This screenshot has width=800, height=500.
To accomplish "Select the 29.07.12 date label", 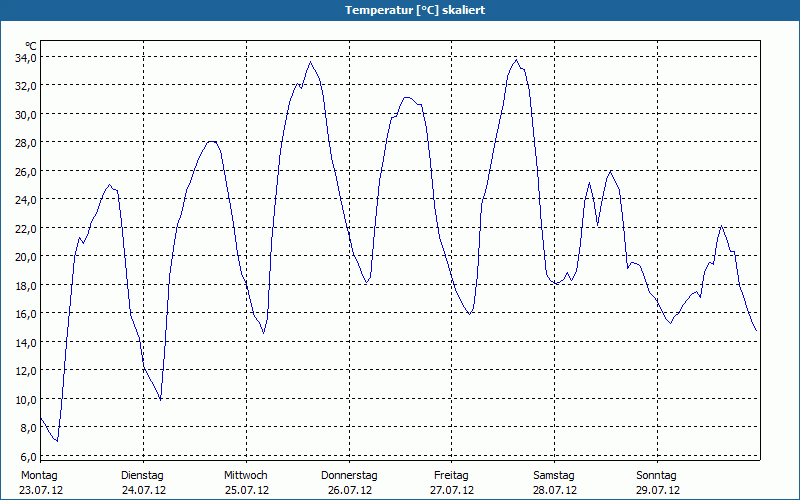I will (658, 490).
